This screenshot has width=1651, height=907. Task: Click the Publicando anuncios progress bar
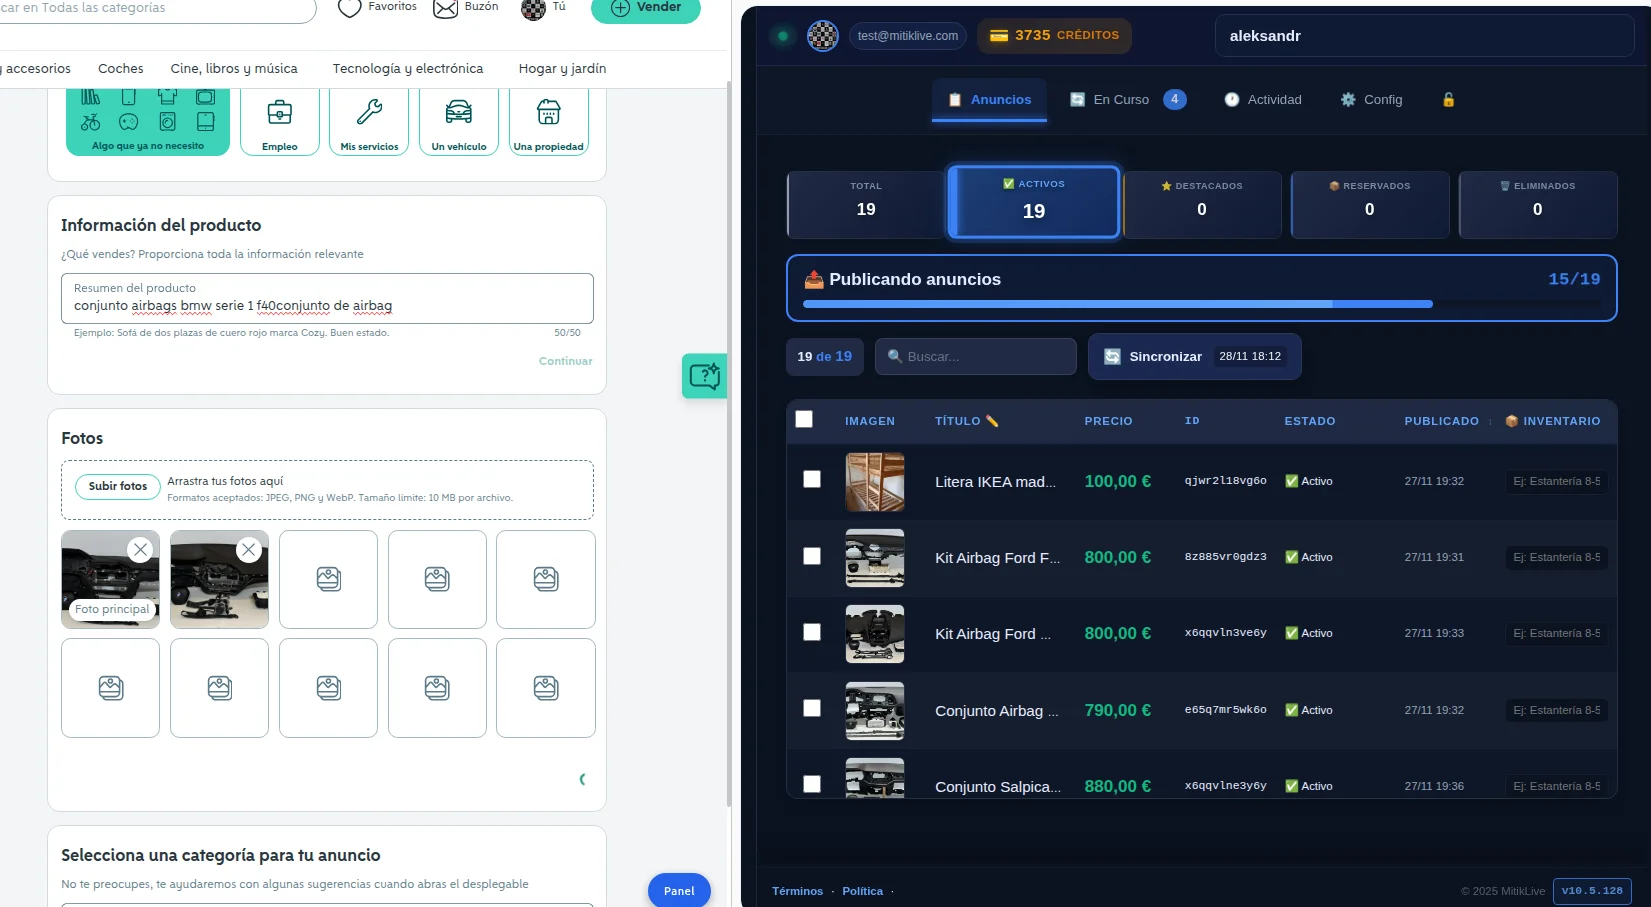tap(1117, 303)
